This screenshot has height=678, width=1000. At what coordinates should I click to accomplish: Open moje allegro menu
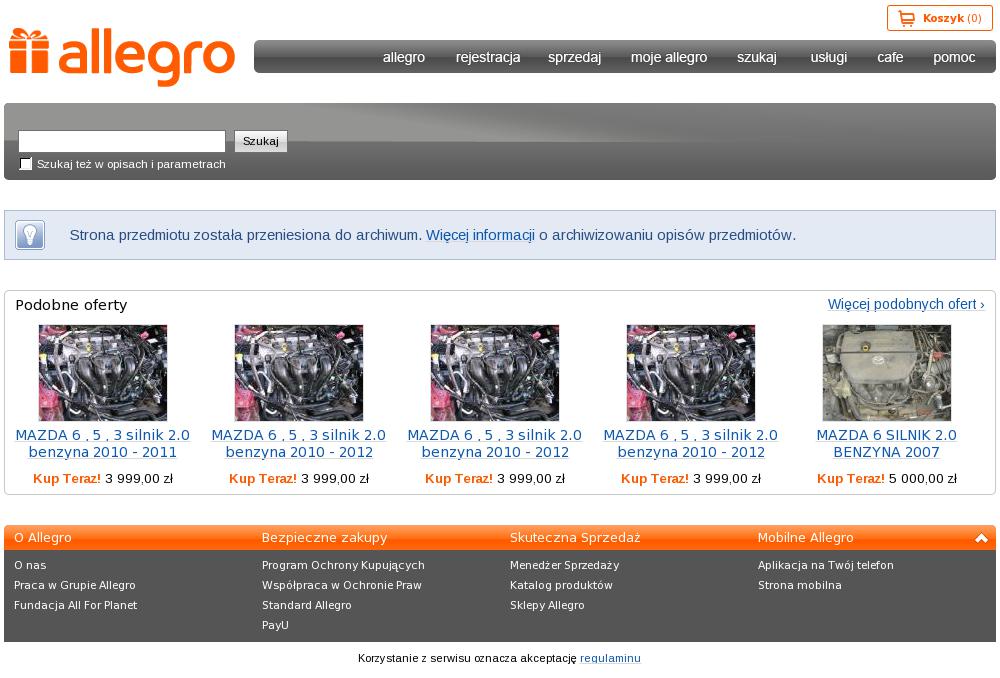point(669,57)
